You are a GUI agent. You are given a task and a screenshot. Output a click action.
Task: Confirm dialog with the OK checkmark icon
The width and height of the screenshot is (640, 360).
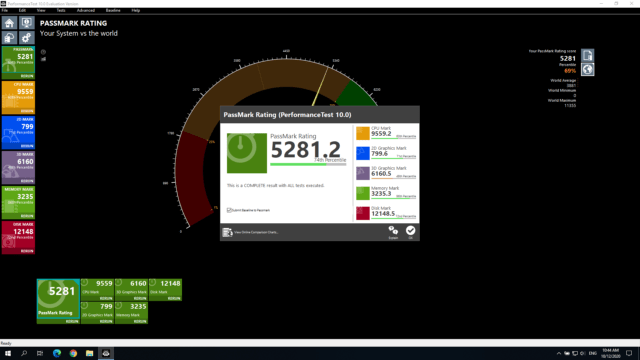click(x=411, y=231)
